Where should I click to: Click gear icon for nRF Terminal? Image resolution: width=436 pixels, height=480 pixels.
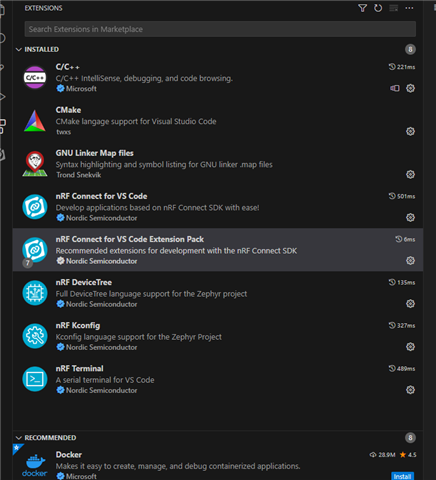click(x=410, y=390)
